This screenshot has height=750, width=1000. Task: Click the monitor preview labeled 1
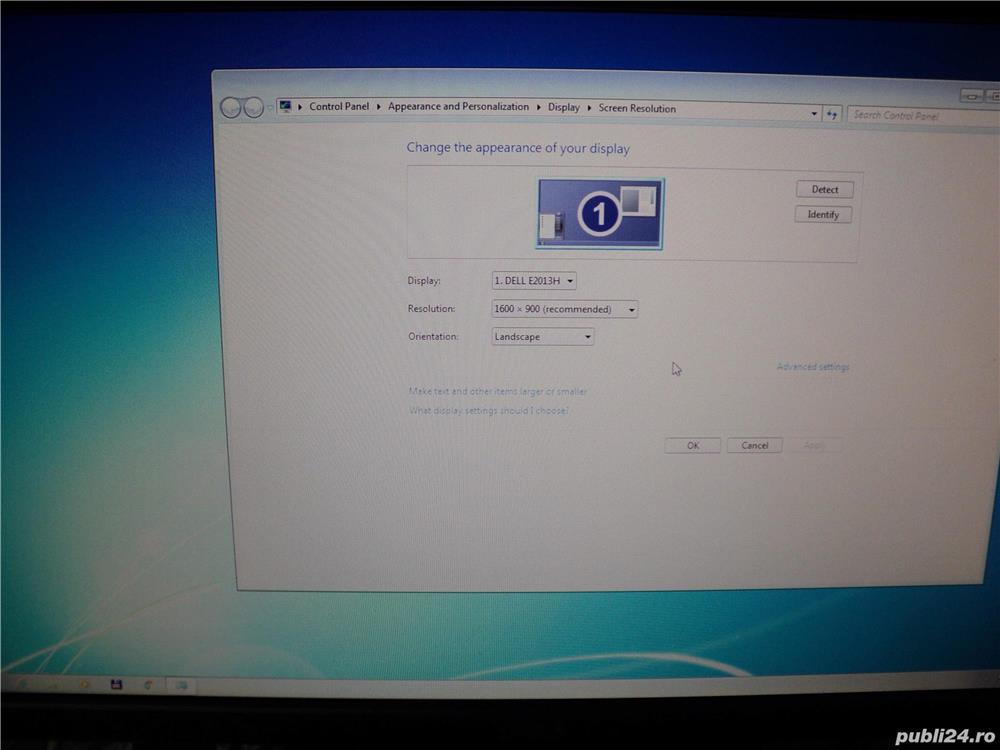(599, 211)
